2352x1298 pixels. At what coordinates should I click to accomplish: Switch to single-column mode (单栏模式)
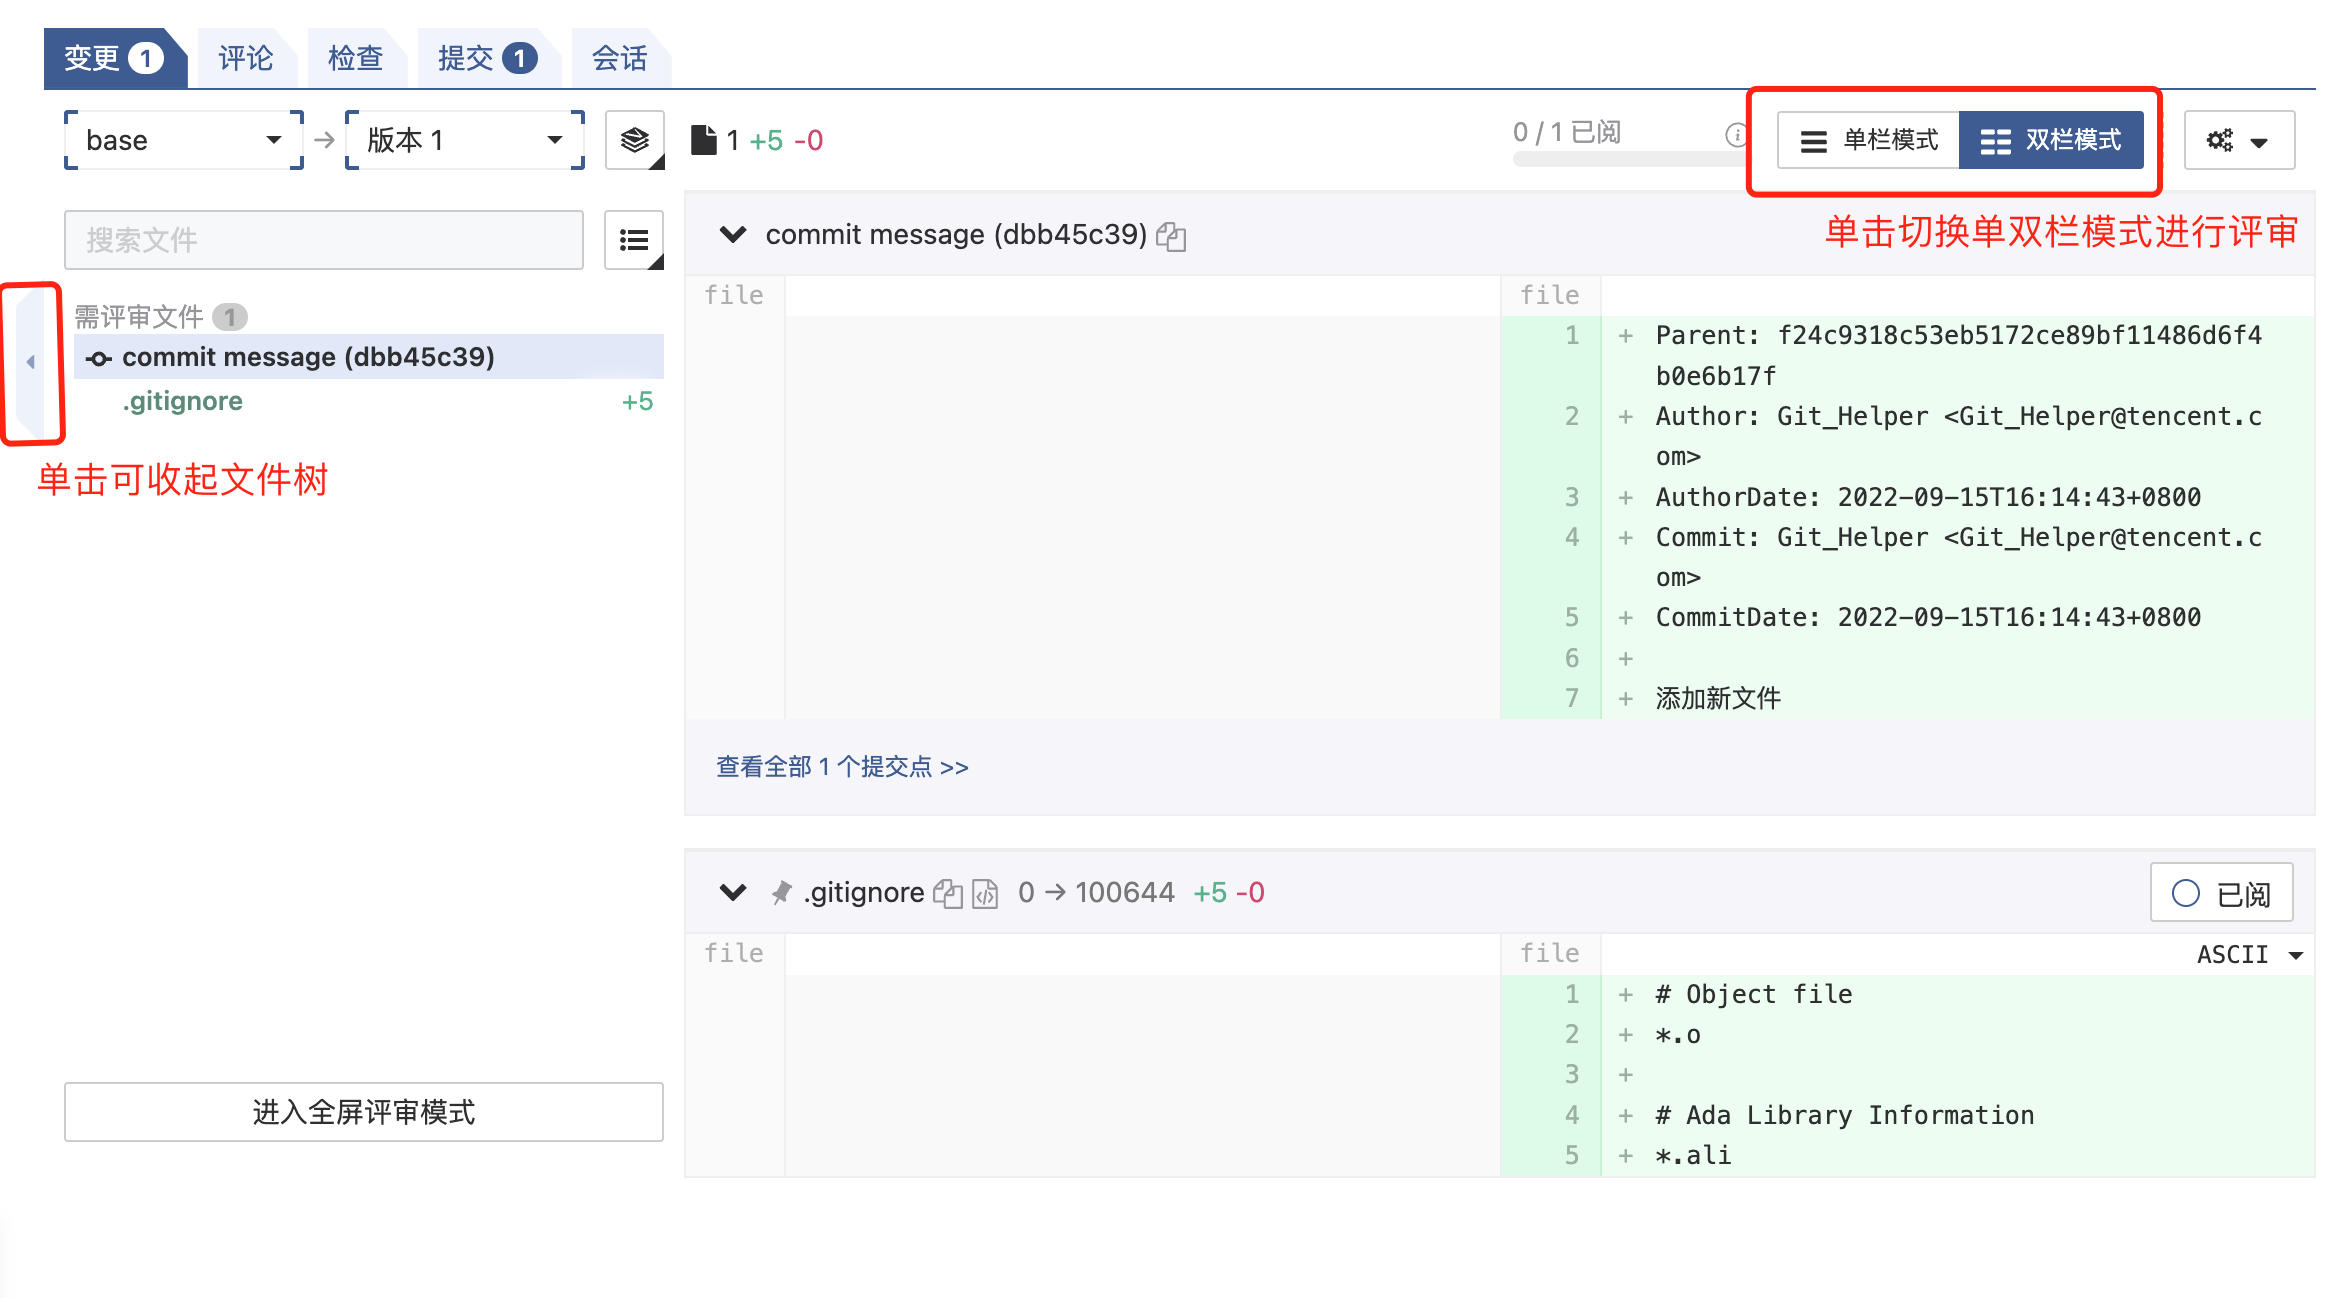pos(1868,140)
